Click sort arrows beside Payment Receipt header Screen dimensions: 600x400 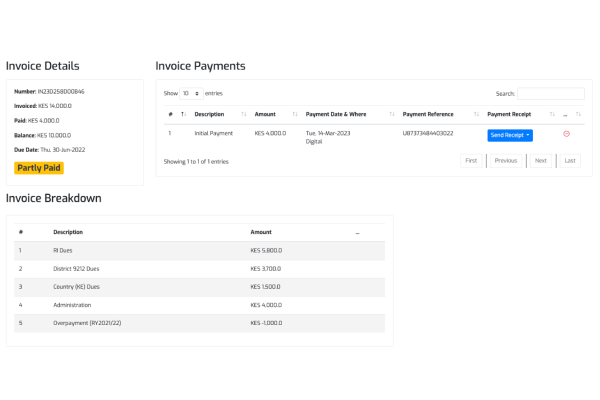click(x=552, y=114)
